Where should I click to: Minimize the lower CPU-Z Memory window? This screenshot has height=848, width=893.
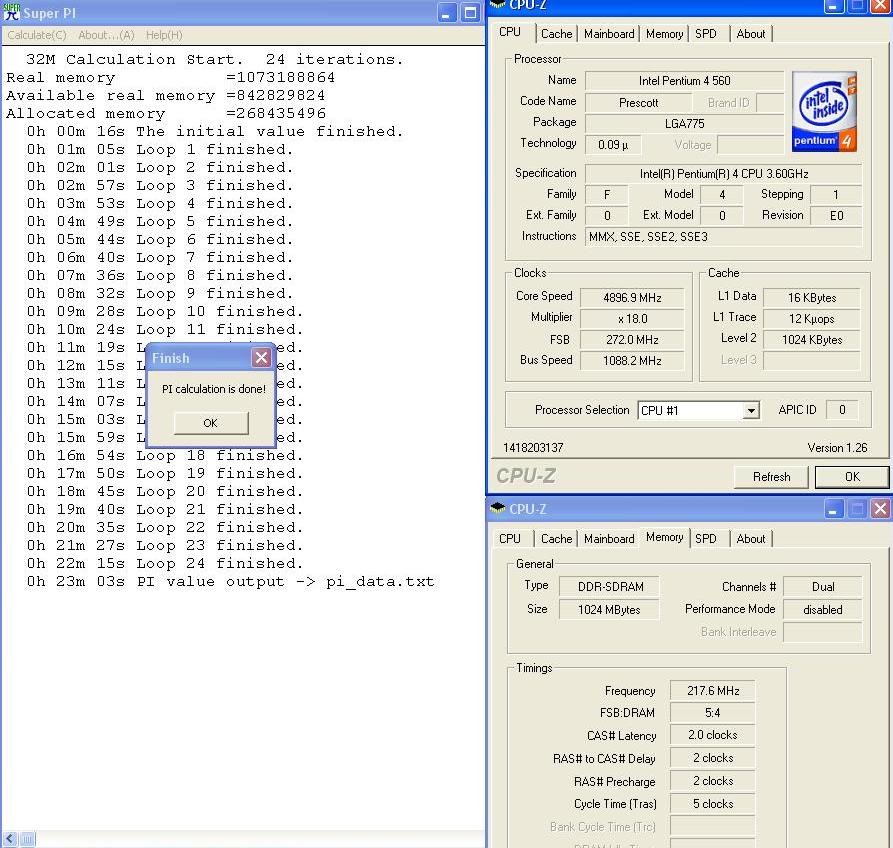pos(833,509)
